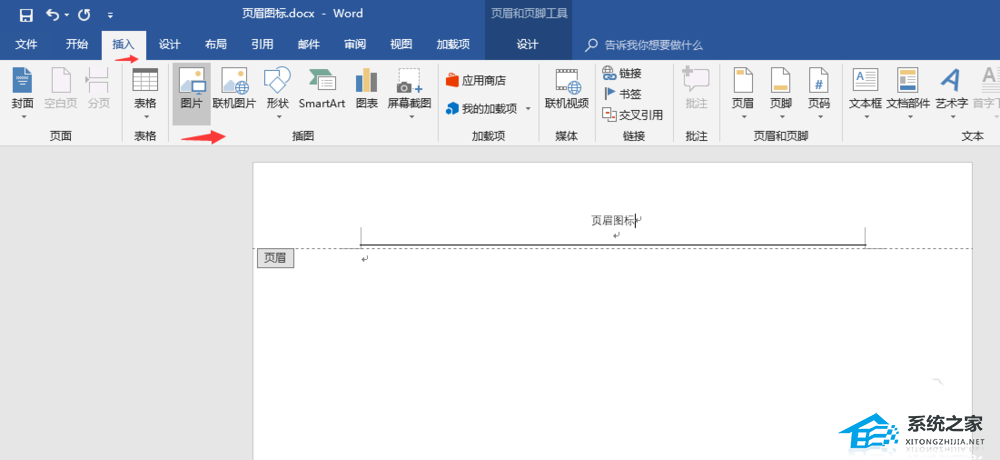Insert an online video via 联机视频
This screenshot has width=1000, height=460.
[x=566, y=88]
